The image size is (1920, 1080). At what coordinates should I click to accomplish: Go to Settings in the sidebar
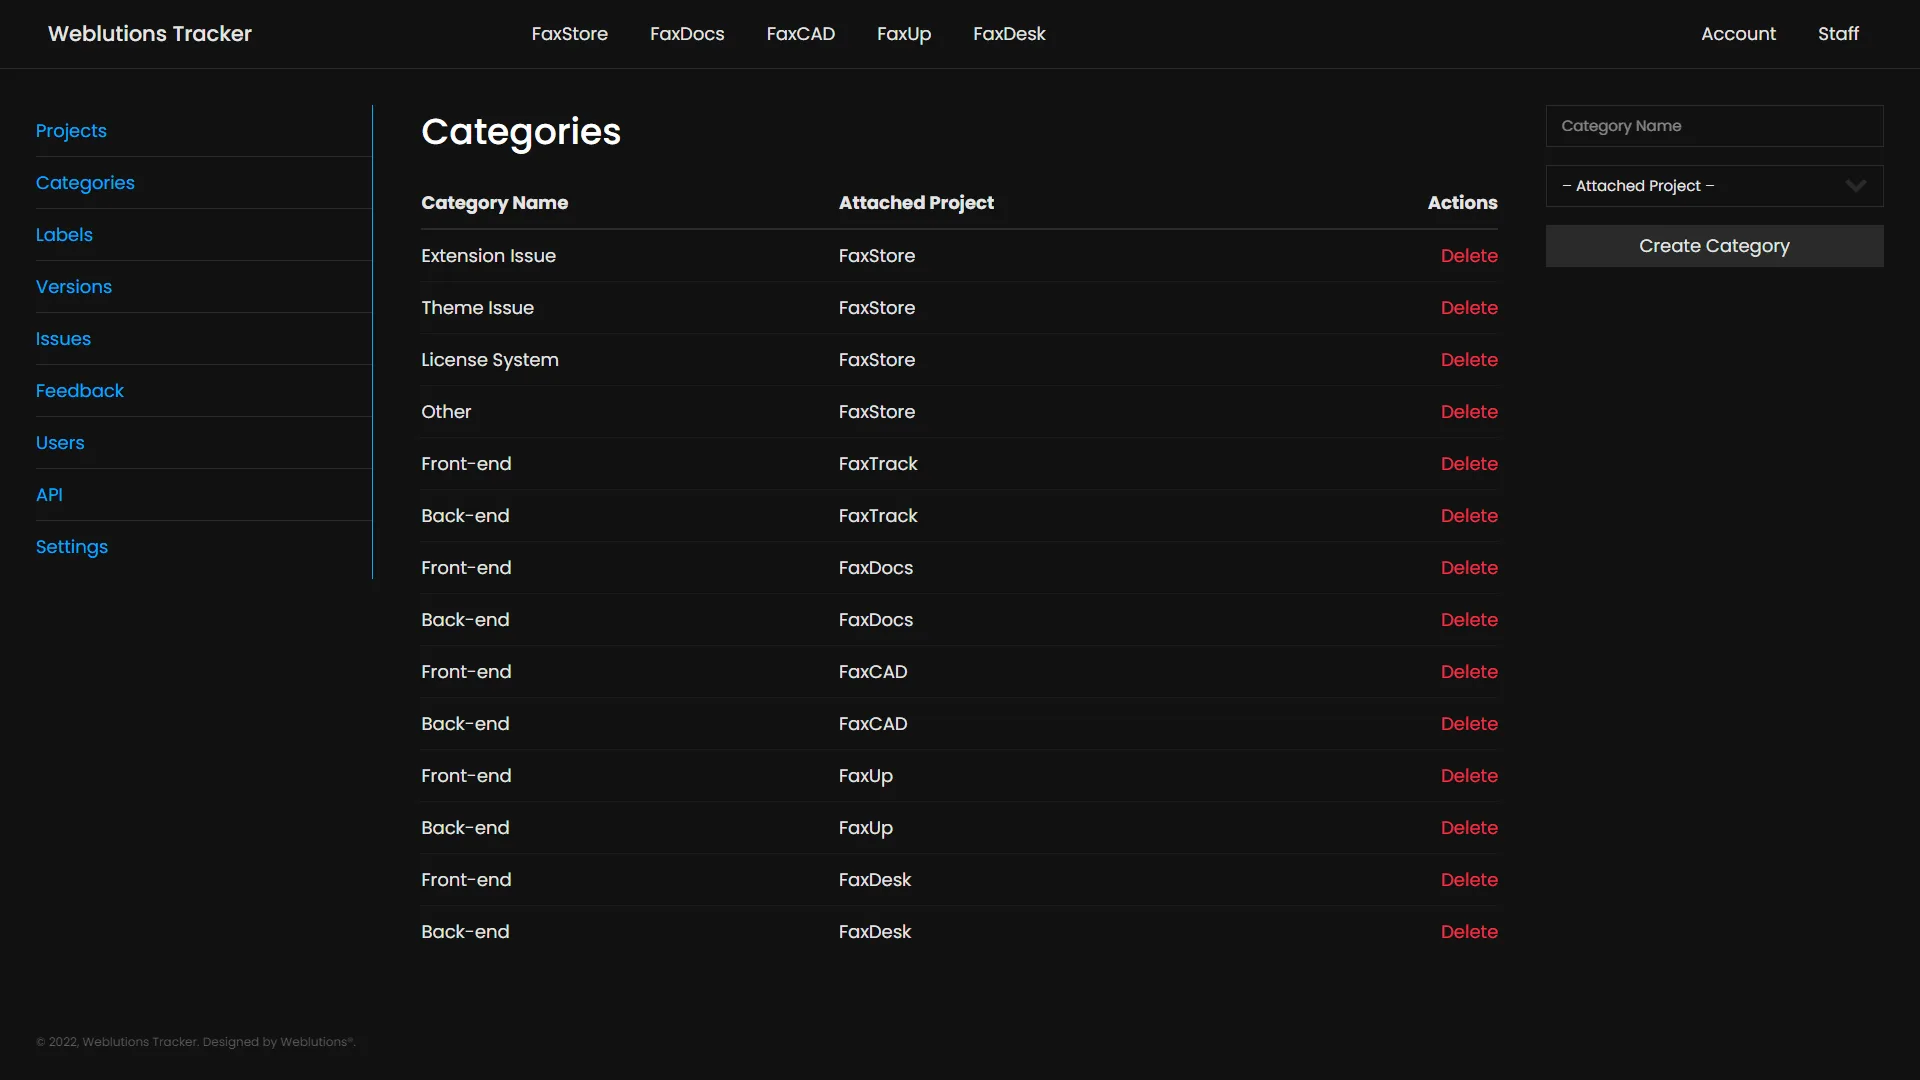71,546
